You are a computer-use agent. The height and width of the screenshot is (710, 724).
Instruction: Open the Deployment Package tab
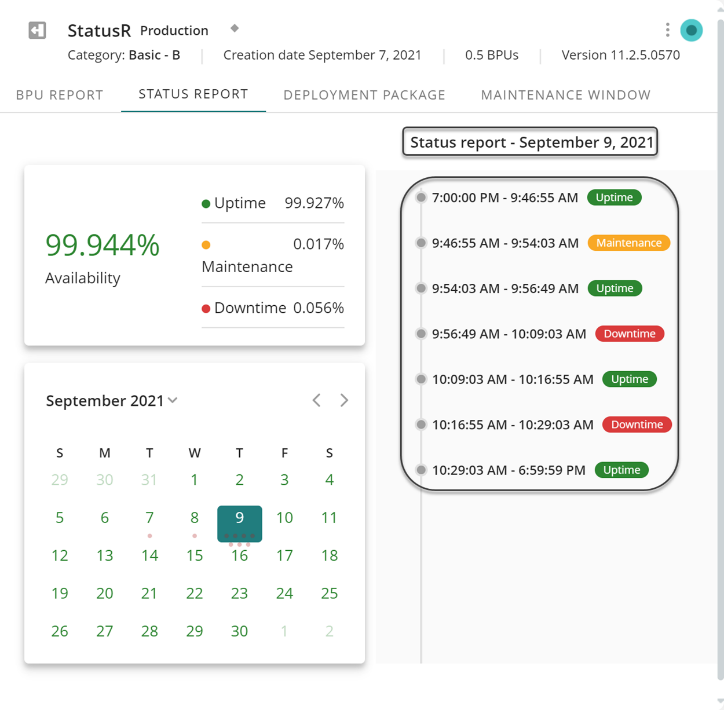pyautogui.click(x=364, y=95)
